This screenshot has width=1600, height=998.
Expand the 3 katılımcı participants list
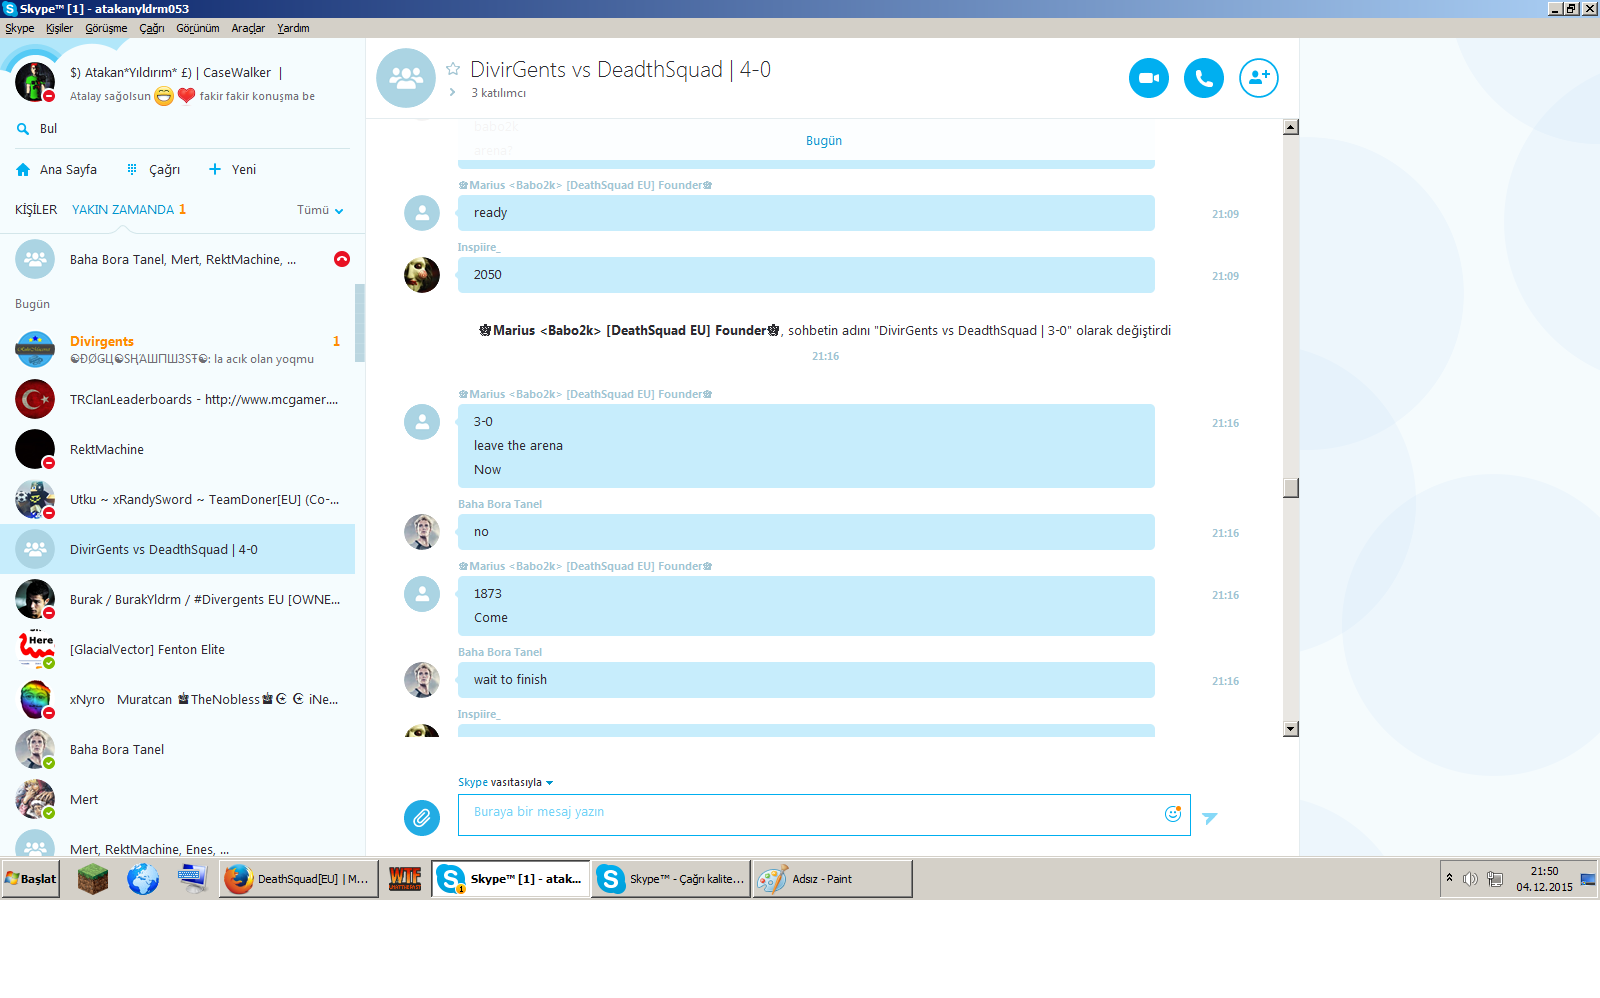coord(453,93)
